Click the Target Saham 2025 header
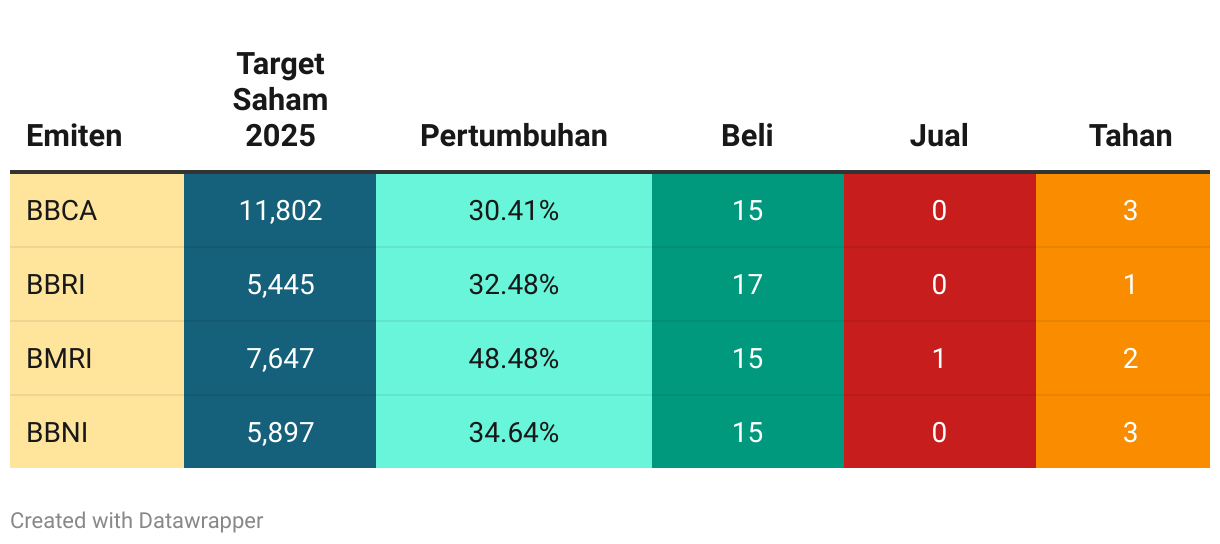 (x=280, y=99)
